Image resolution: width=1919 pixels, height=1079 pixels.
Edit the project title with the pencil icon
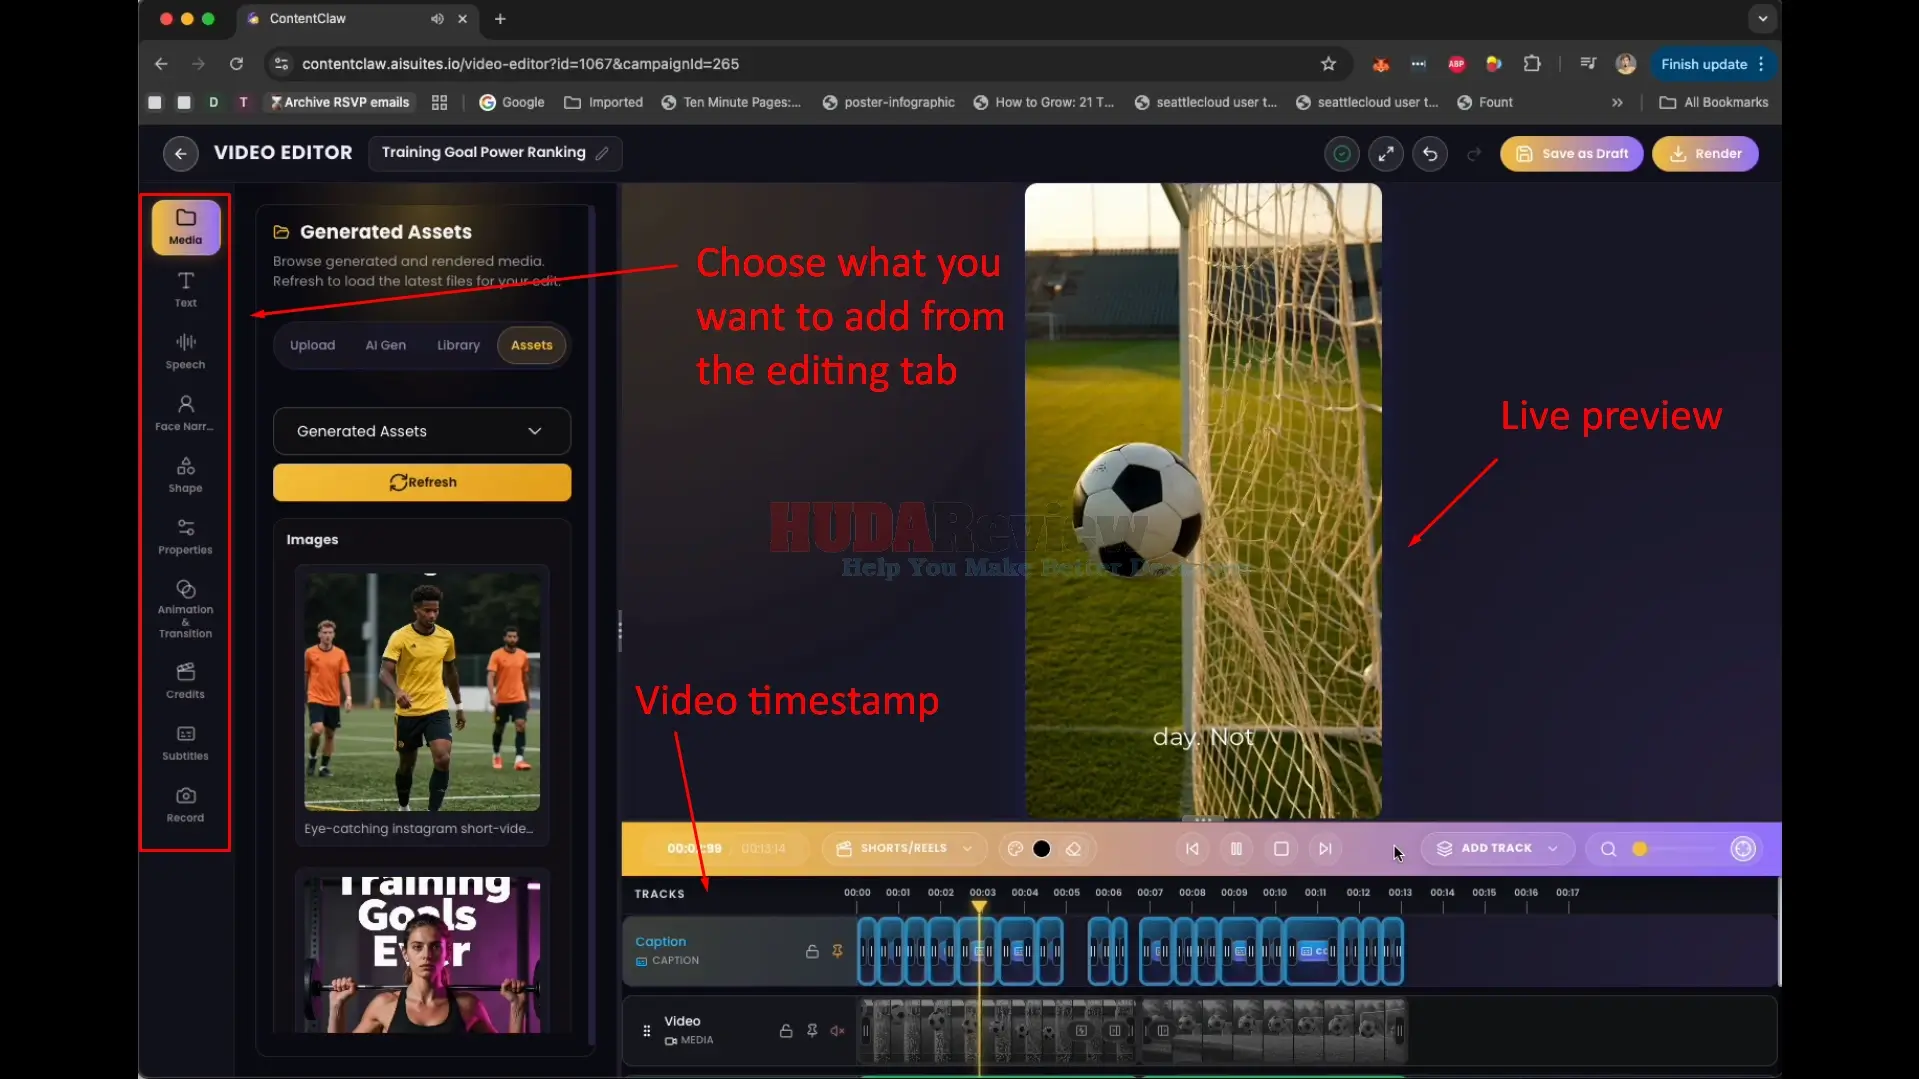coord(602,153)
